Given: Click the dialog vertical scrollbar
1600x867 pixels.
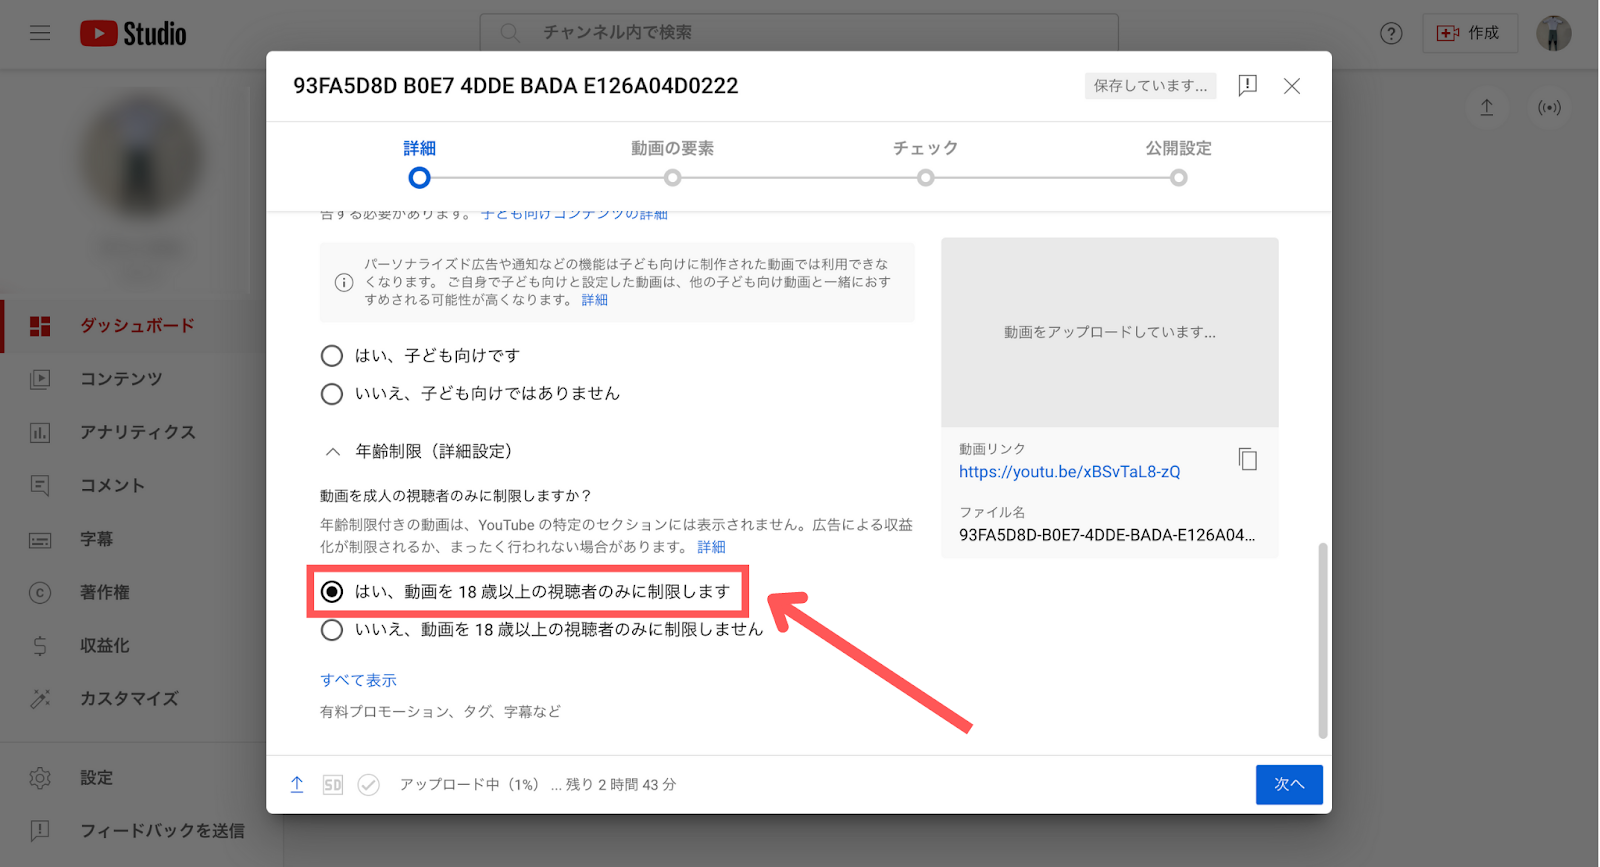Looking at the screenshot, I should tap(1323, 640).
